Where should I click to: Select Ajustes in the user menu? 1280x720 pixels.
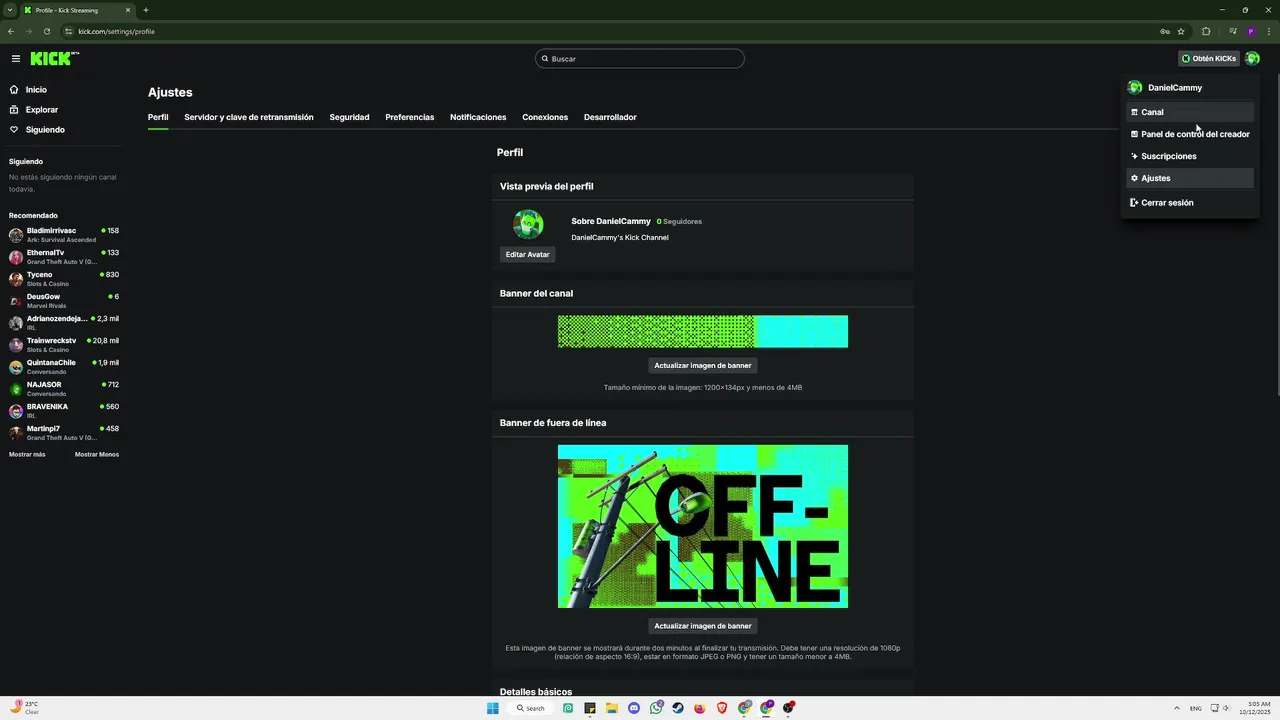coord(1190,178)
